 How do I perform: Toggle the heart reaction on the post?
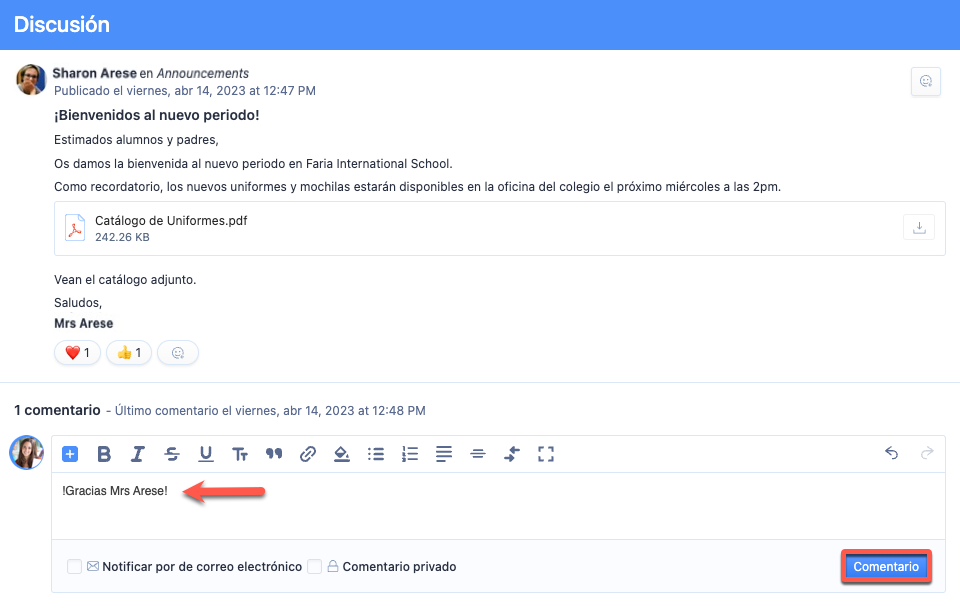point(77,353)
